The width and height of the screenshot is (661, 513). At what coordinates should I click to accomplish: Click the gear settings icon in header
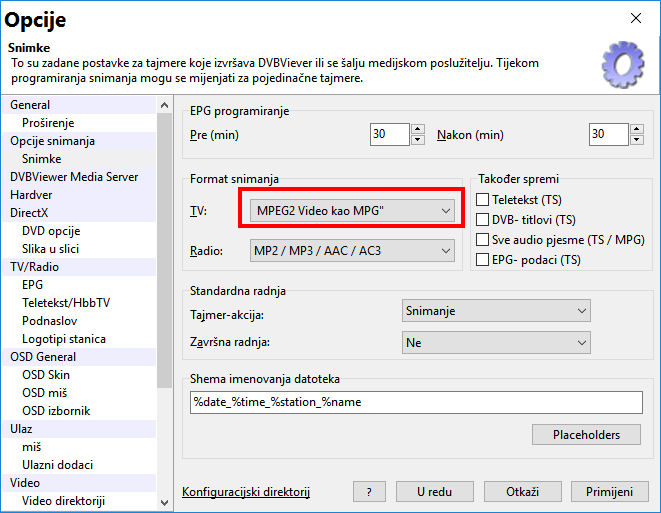623,66
